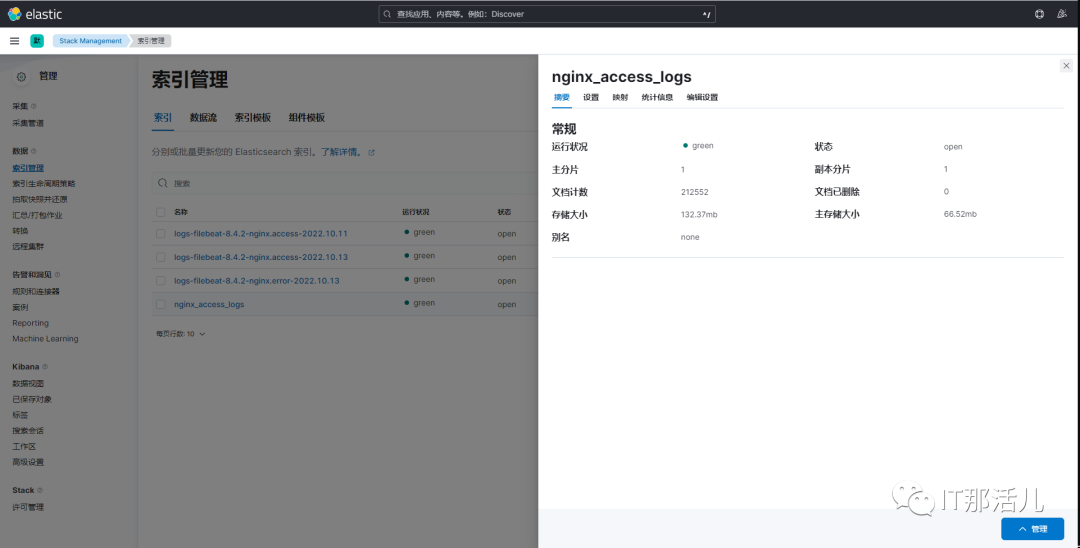The width and height of the screenshot is (1080, 548).
Task: Open the hamburger navigation menu
Action: tap(14, 41)
